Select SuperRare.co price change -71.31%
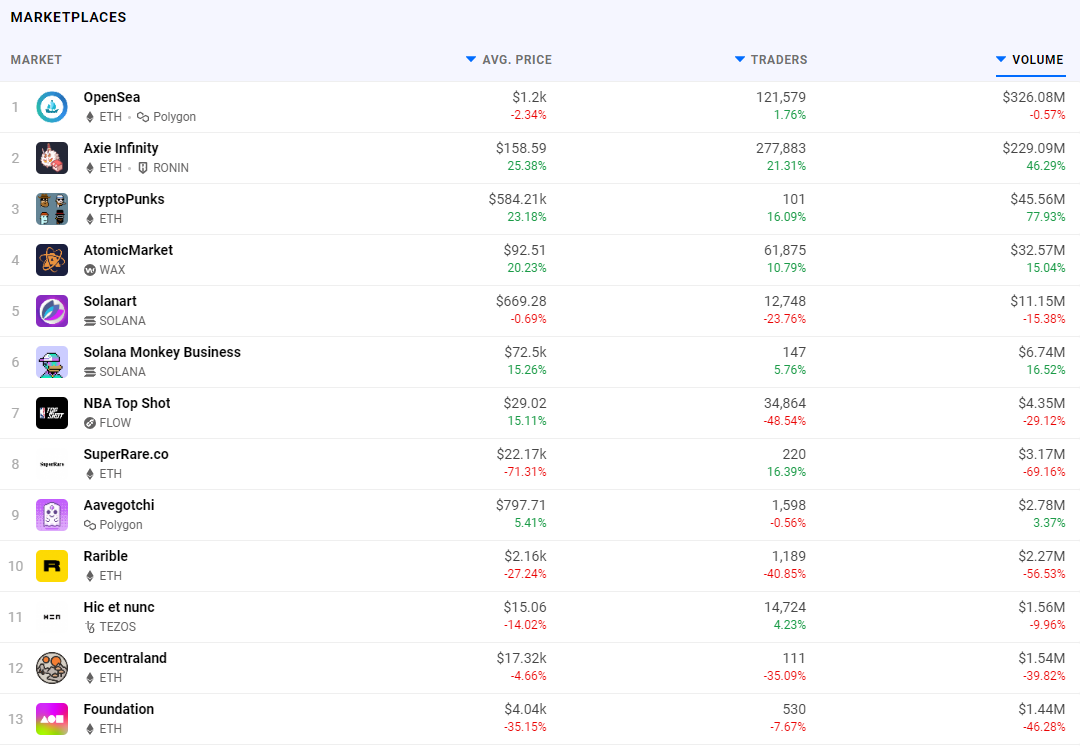 click(525, 472)
